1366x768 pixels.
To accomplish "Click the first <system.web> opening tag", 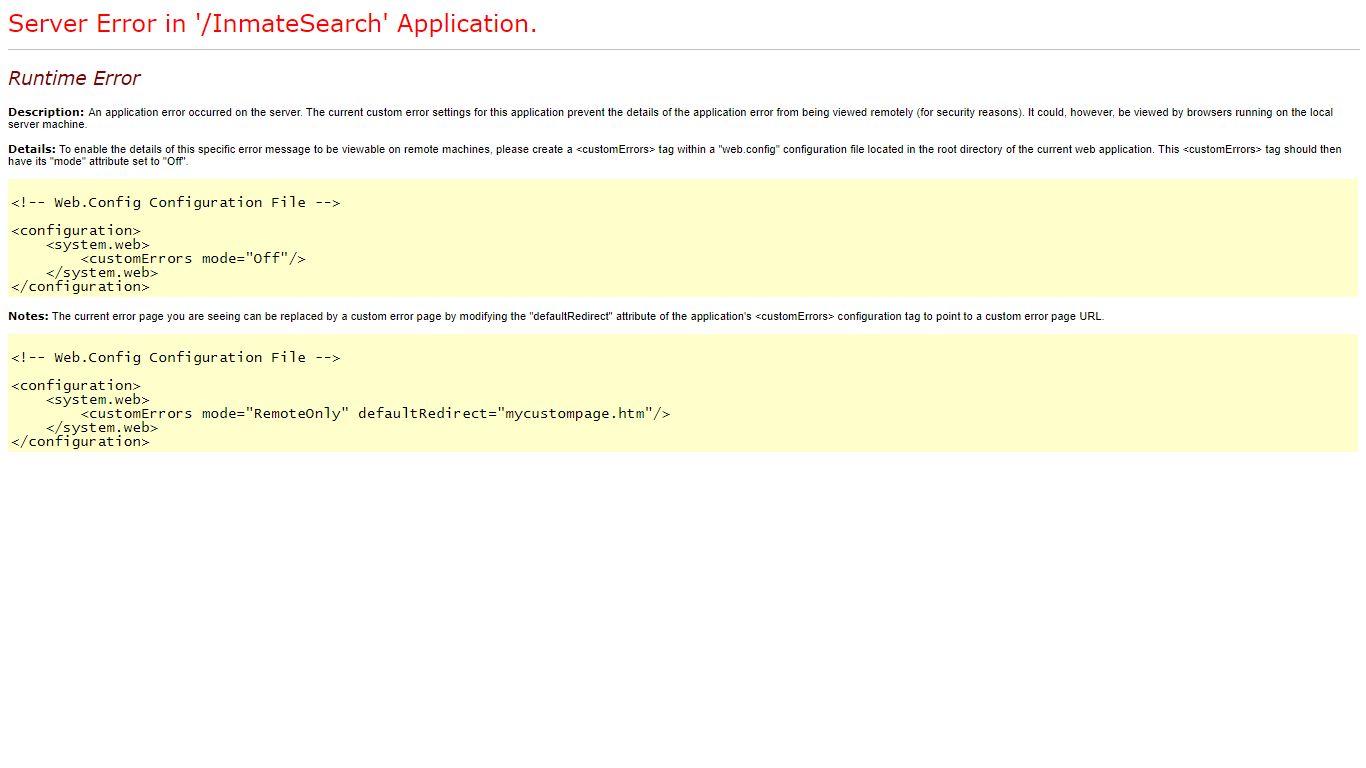I will click(x=98, y=244).
